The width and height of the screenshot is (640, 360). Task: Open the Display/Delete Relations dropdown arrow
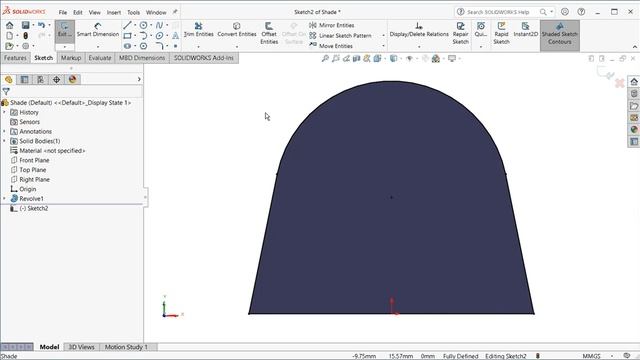click(419, 47)
